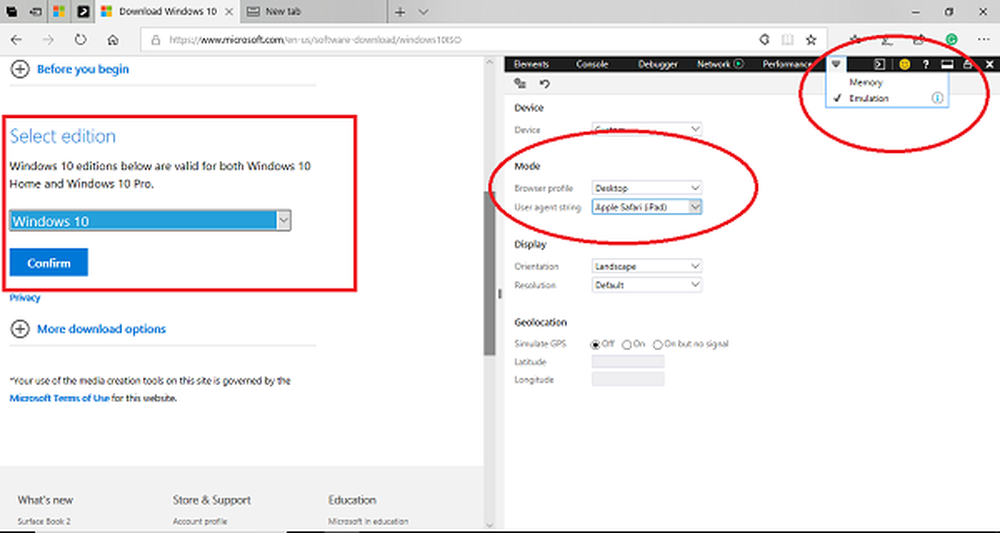Switch to the Network tab
Viewport: 1000px width, 533px height.
714,64
